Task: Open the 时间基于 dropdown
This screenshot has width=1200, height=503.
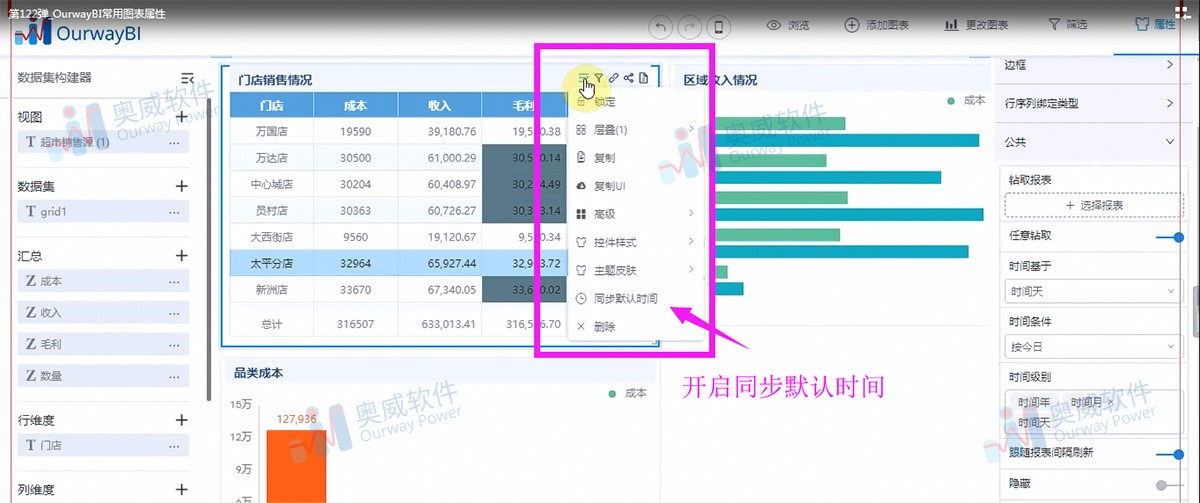Action: pos(1092,291)
